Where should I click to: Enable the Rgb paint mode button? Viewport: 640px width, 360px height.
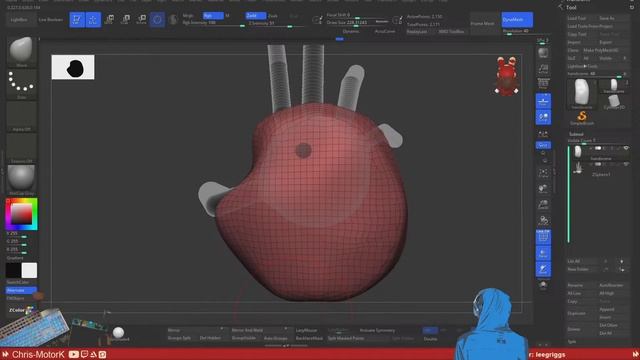click(213, 16)
